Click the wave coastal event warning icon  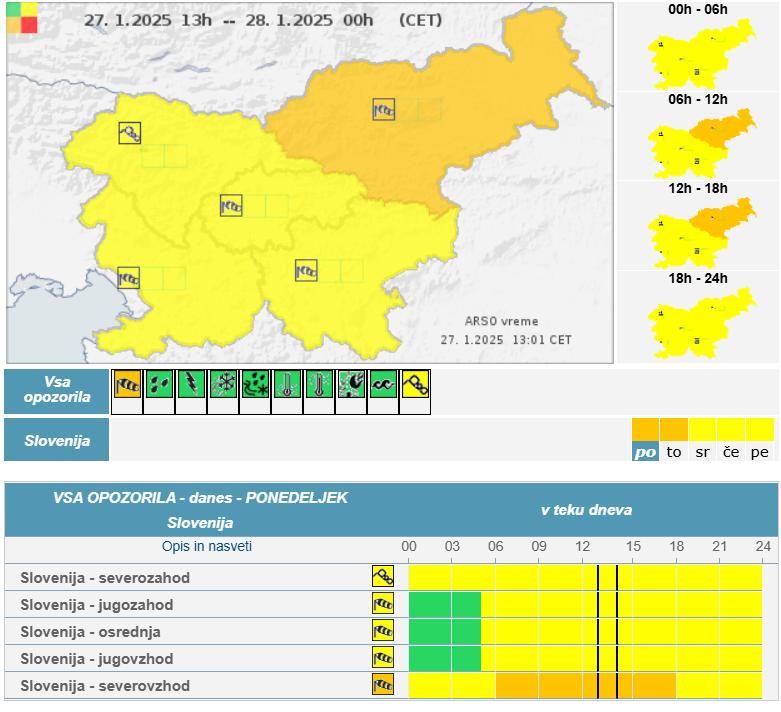383,385
